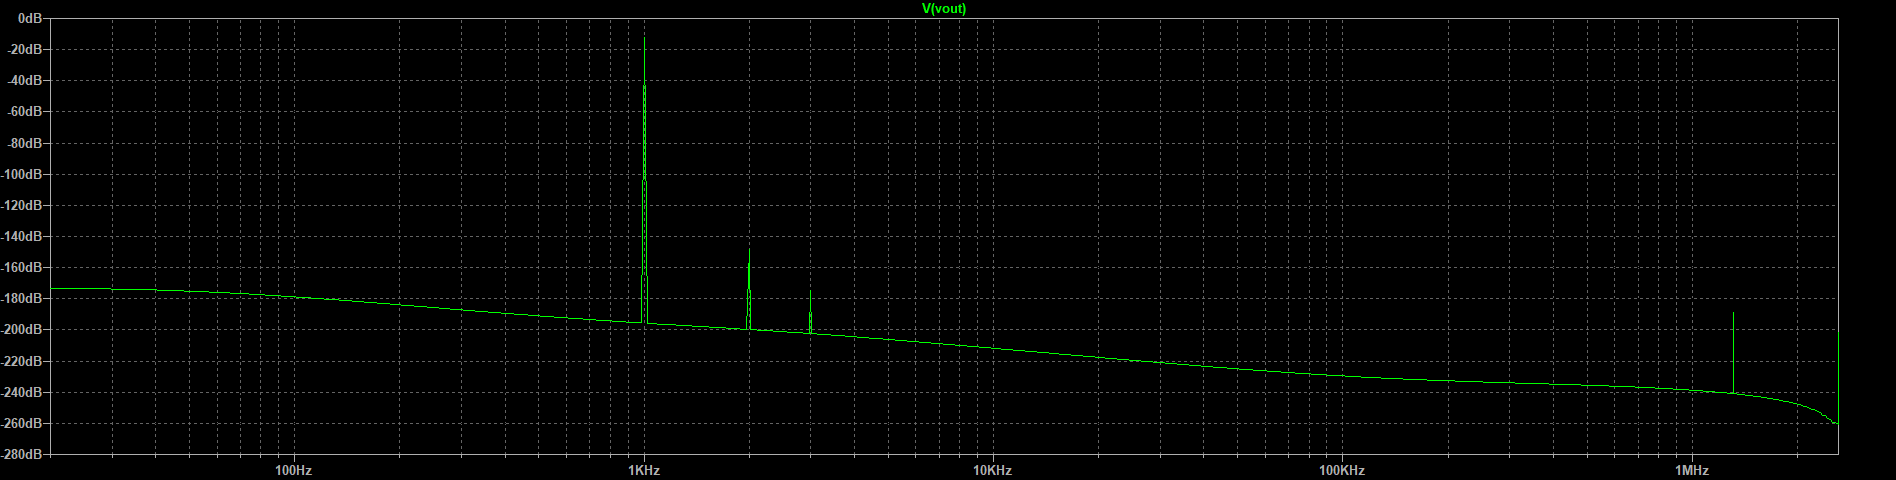Click the gray spike above 1MHz

(1733, 352)
